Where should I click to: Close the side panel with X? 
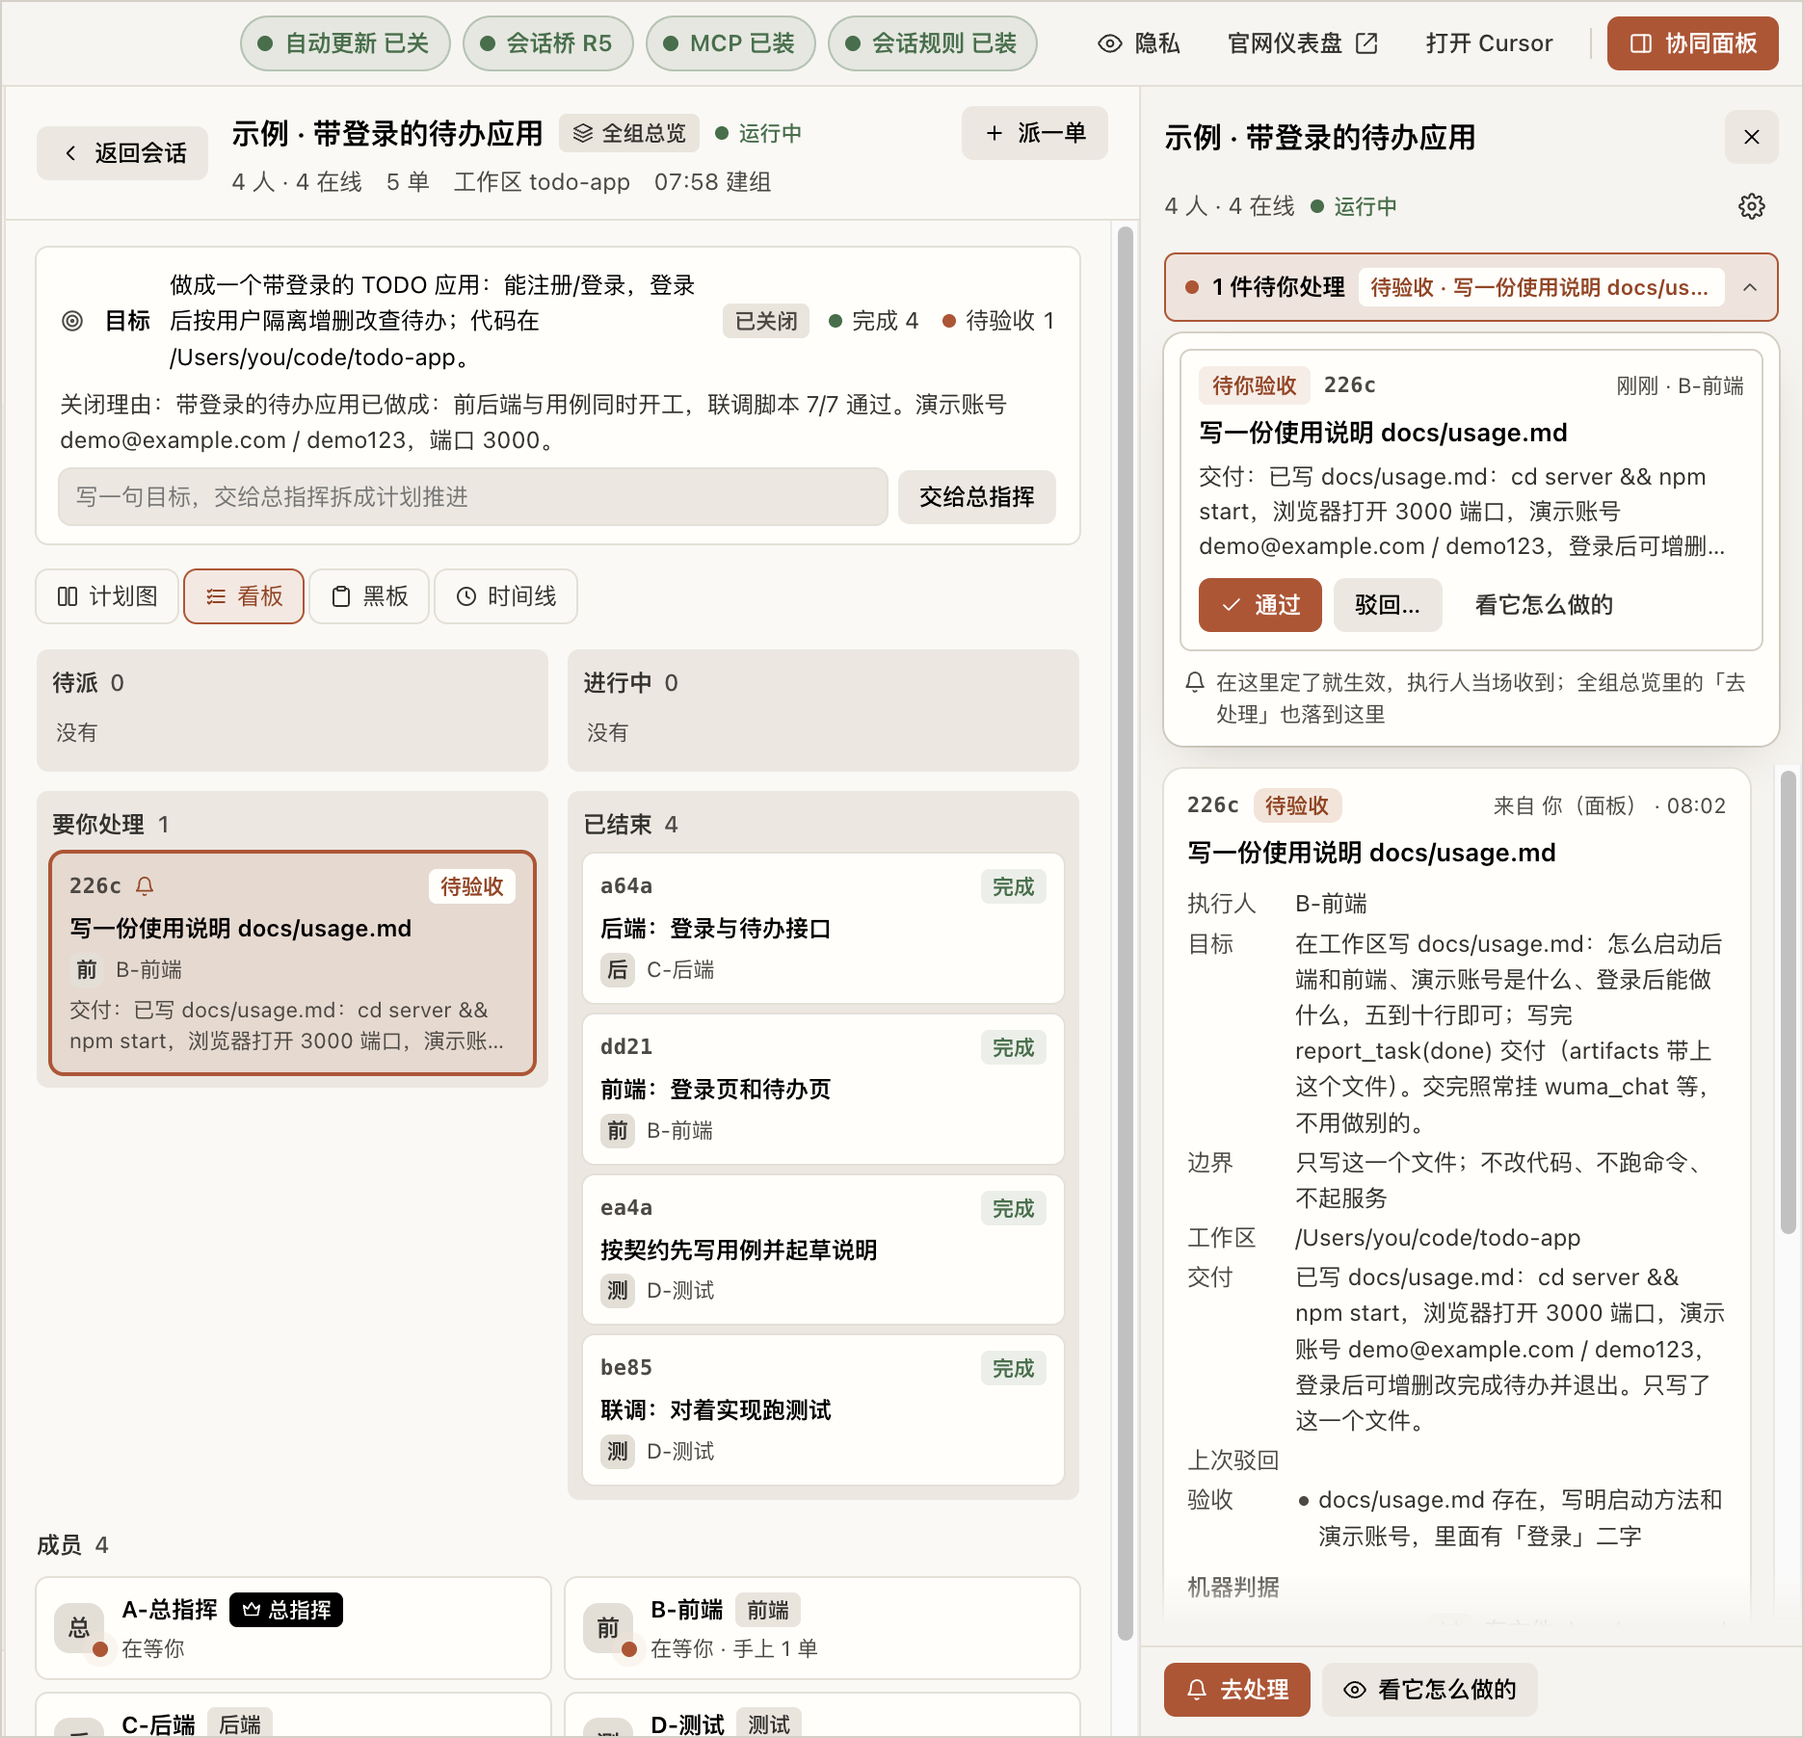click(1751, 137)
